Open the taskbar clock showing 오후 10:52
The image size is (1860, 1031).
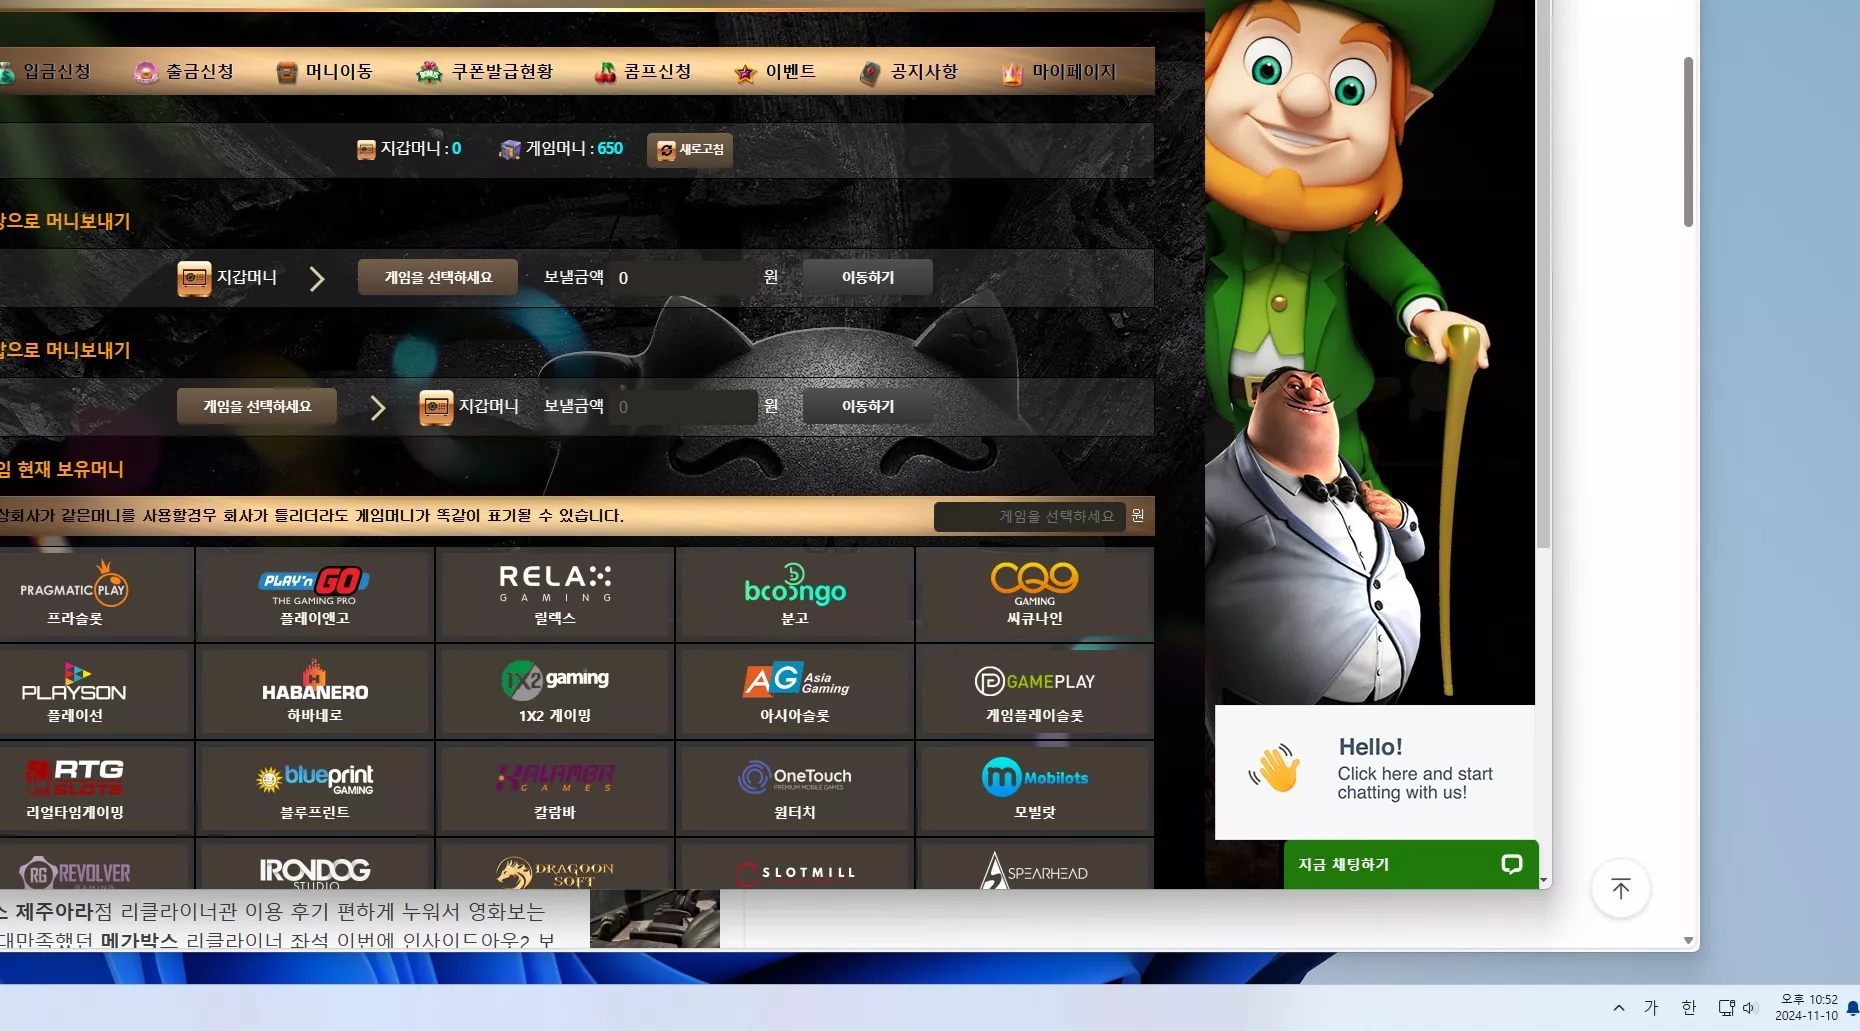(x=1807, y=1007)
